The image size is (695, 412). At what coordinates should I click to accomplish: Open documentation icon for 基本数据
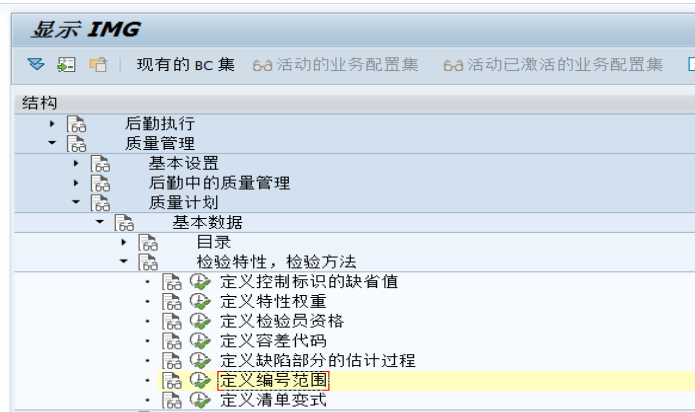(x=125, y=222)
